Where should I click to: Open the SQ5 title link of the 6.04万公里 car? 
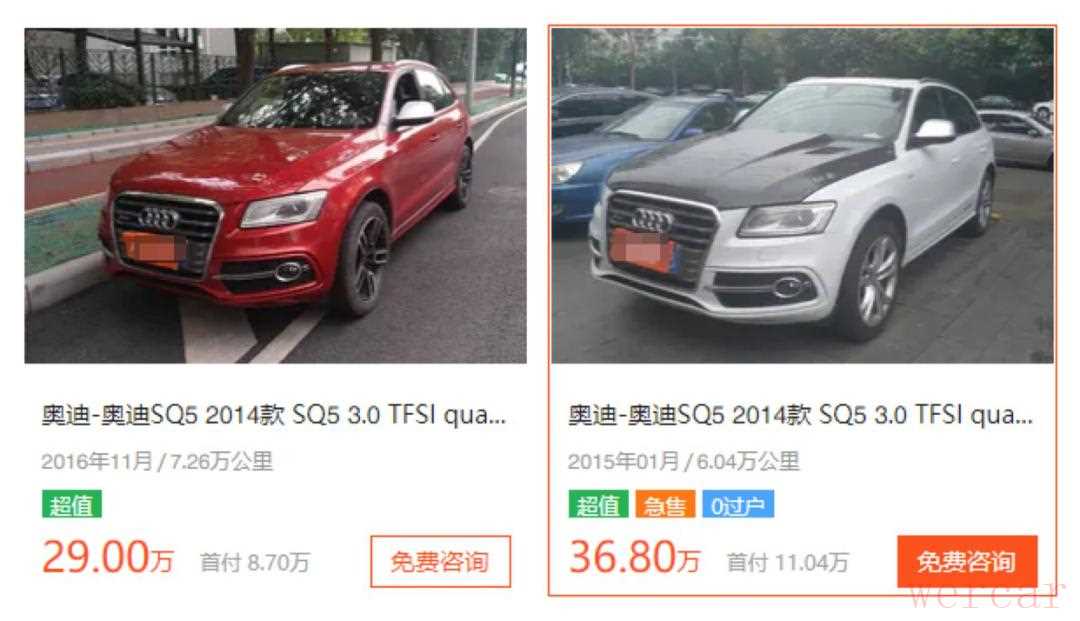coord(800,415)
